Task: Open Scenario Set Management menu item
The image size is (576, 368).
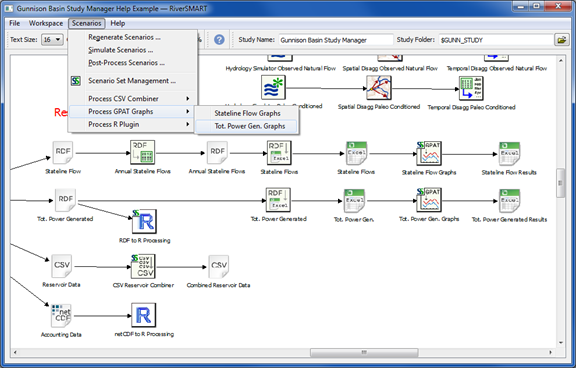Action: [133, 81]
